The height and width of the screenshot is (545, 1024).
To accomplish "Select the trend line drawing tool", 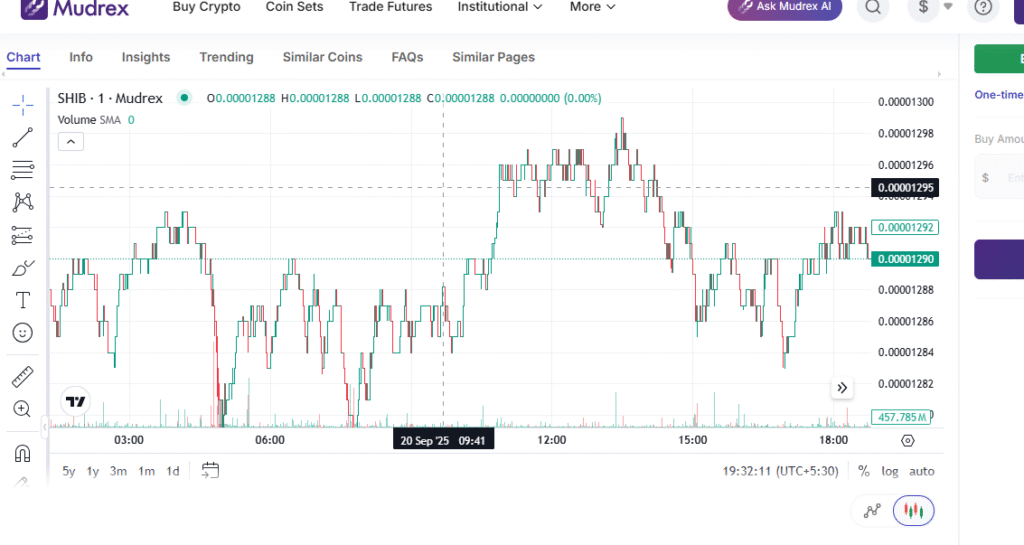I will [x=22, y=137].
